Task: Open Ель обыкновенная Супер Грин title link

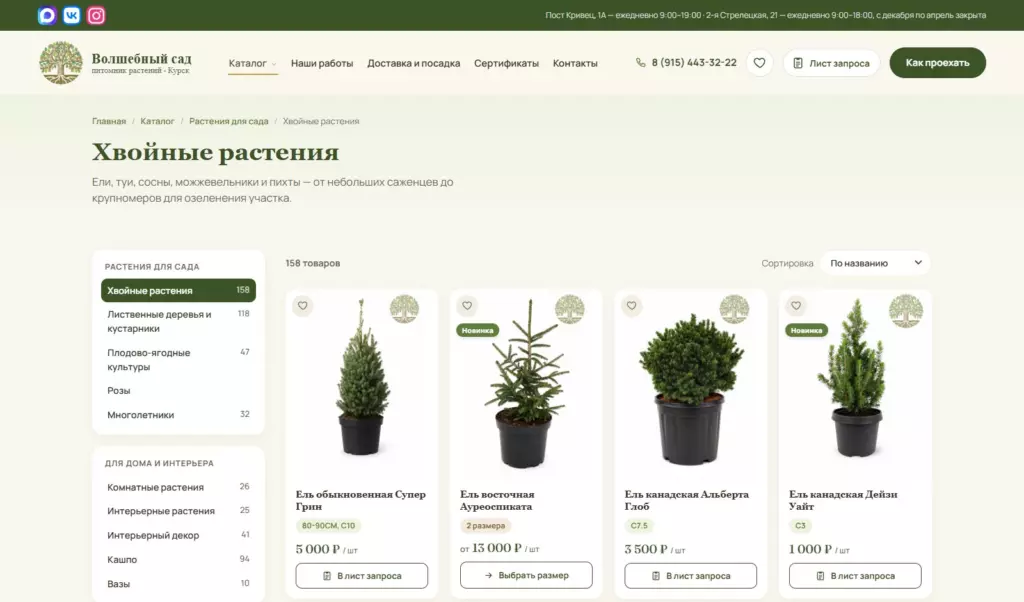Action: 360,500
